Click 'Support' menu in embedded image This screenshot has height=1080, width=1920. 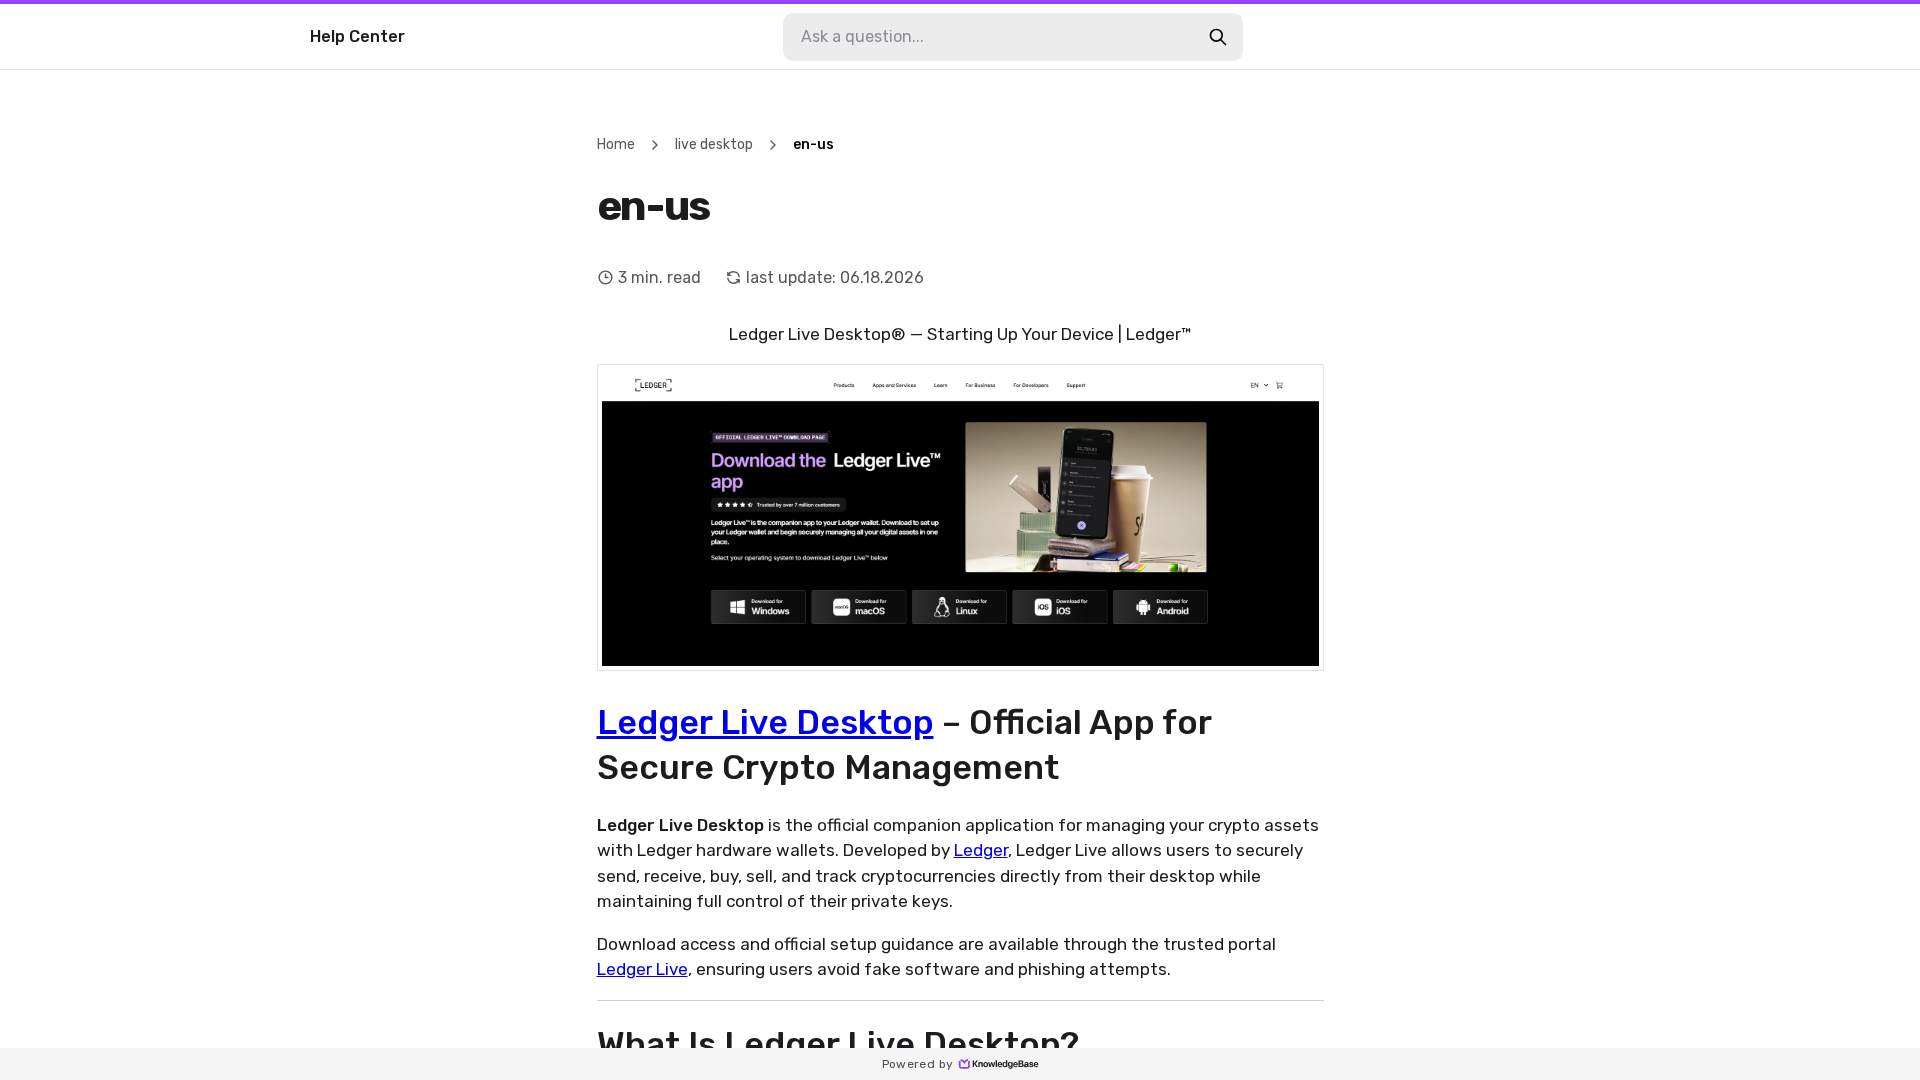(x=1076, y=385)
